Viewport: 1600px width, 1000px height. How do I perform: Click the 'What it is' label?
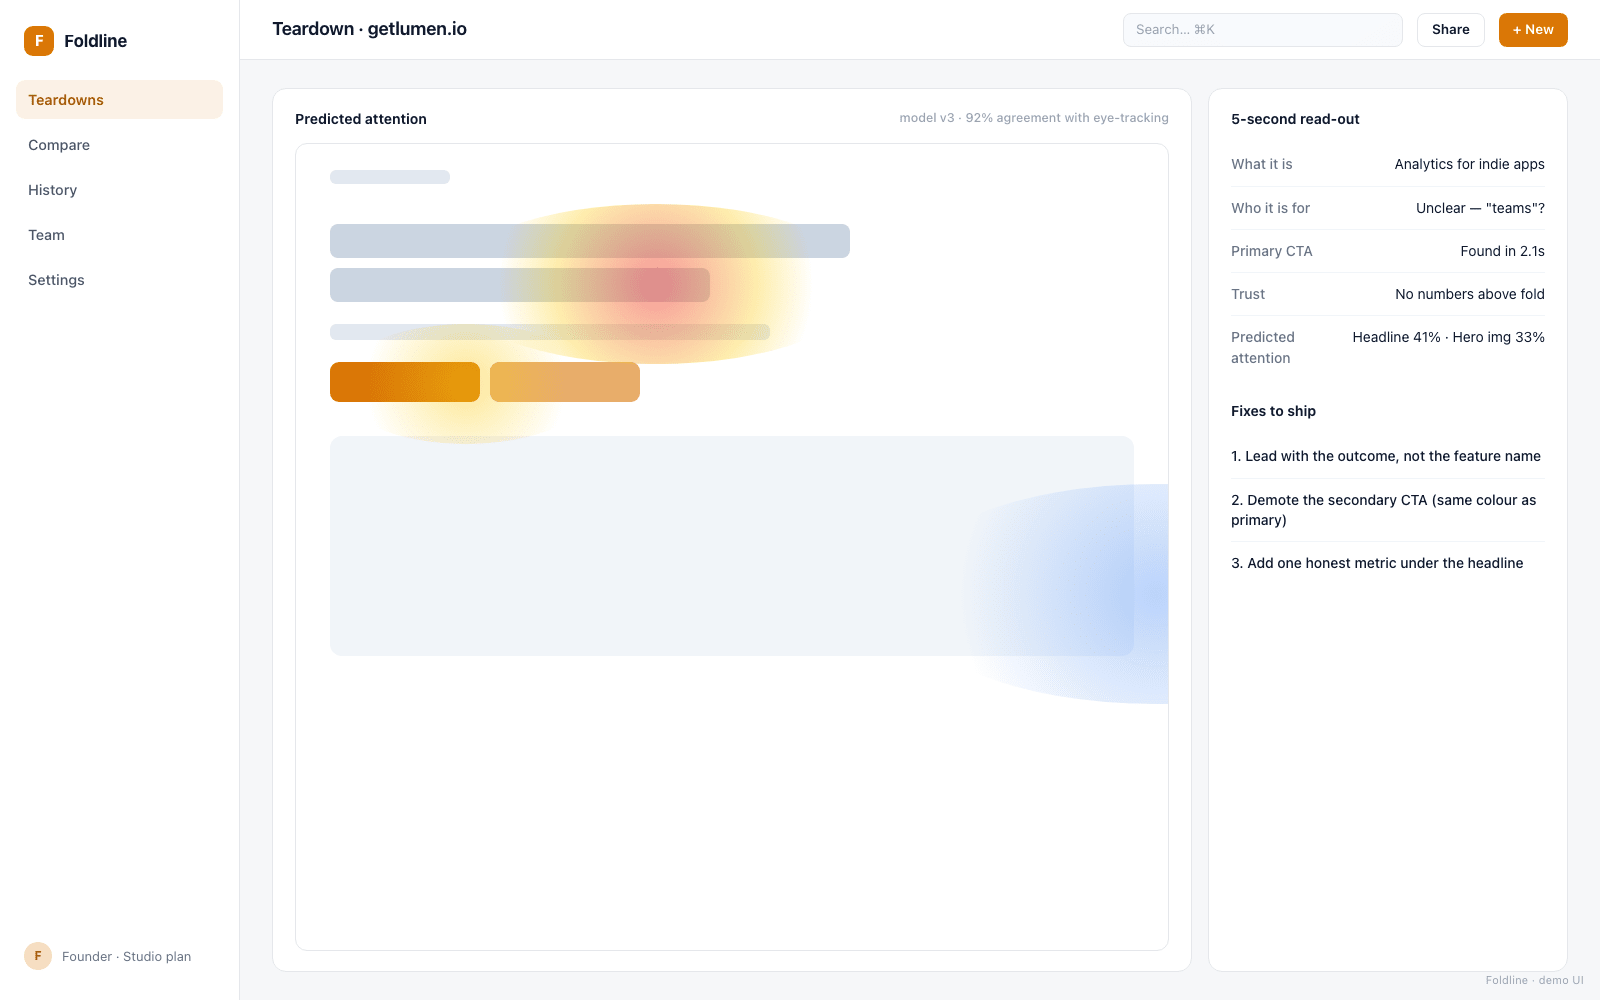(1261, 164)
